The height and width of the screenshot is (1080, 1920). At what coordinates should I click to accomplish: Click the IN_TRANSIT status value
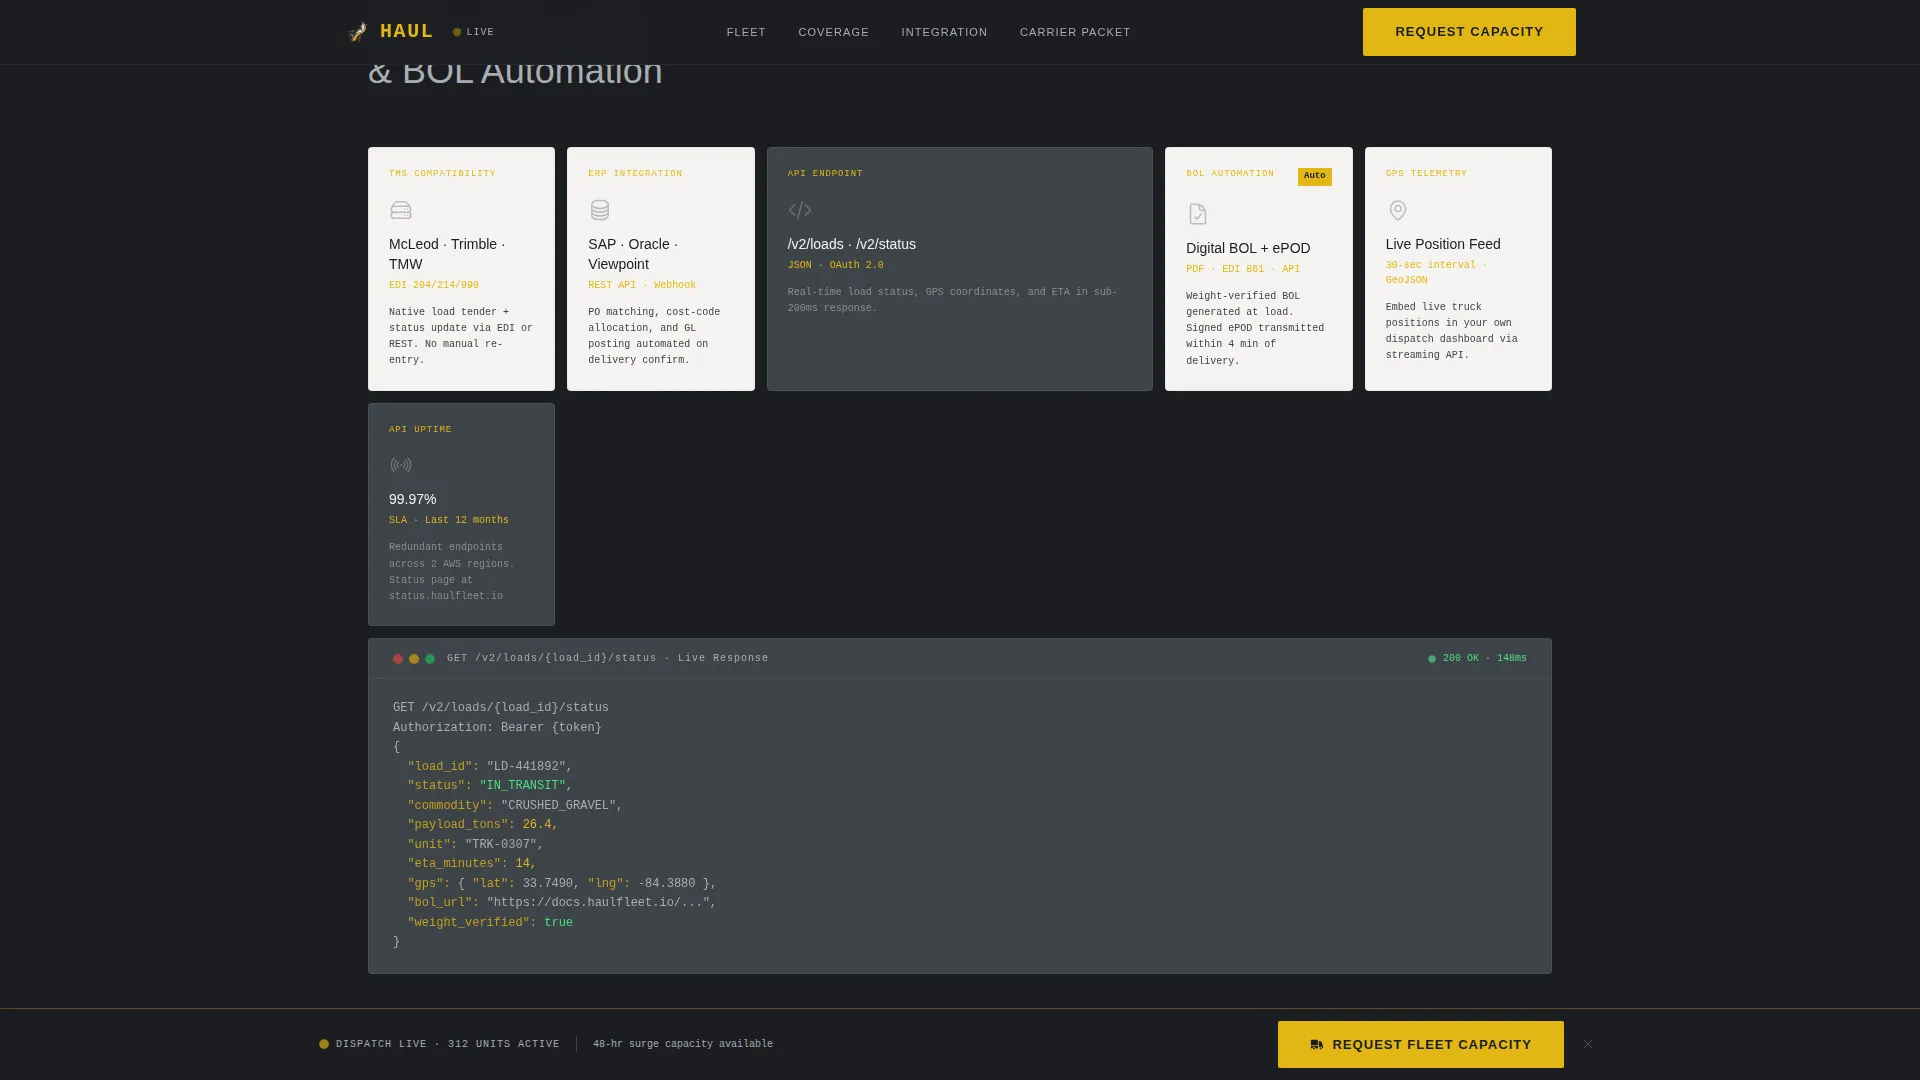tap(523, 786)
